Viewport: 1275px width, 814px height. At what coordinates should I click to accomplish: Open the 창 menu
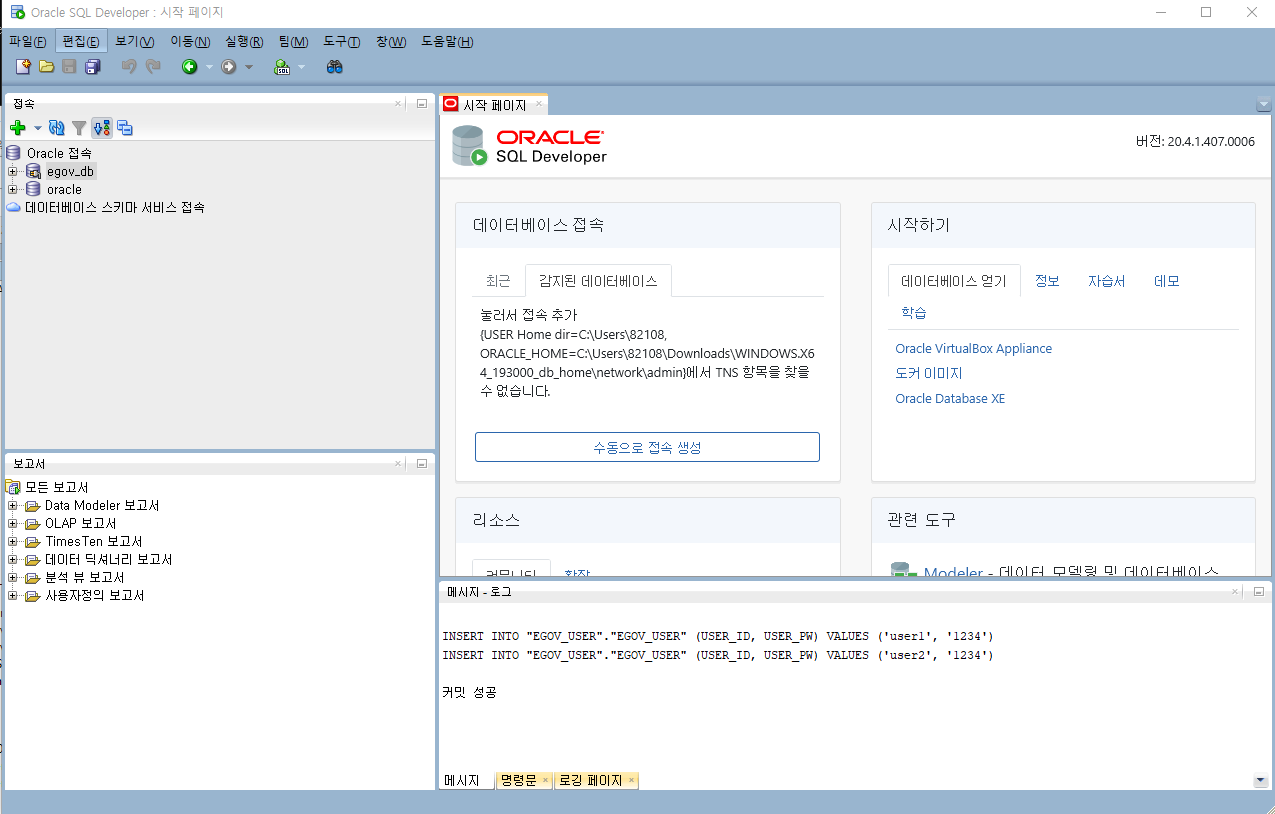point(391,41)
